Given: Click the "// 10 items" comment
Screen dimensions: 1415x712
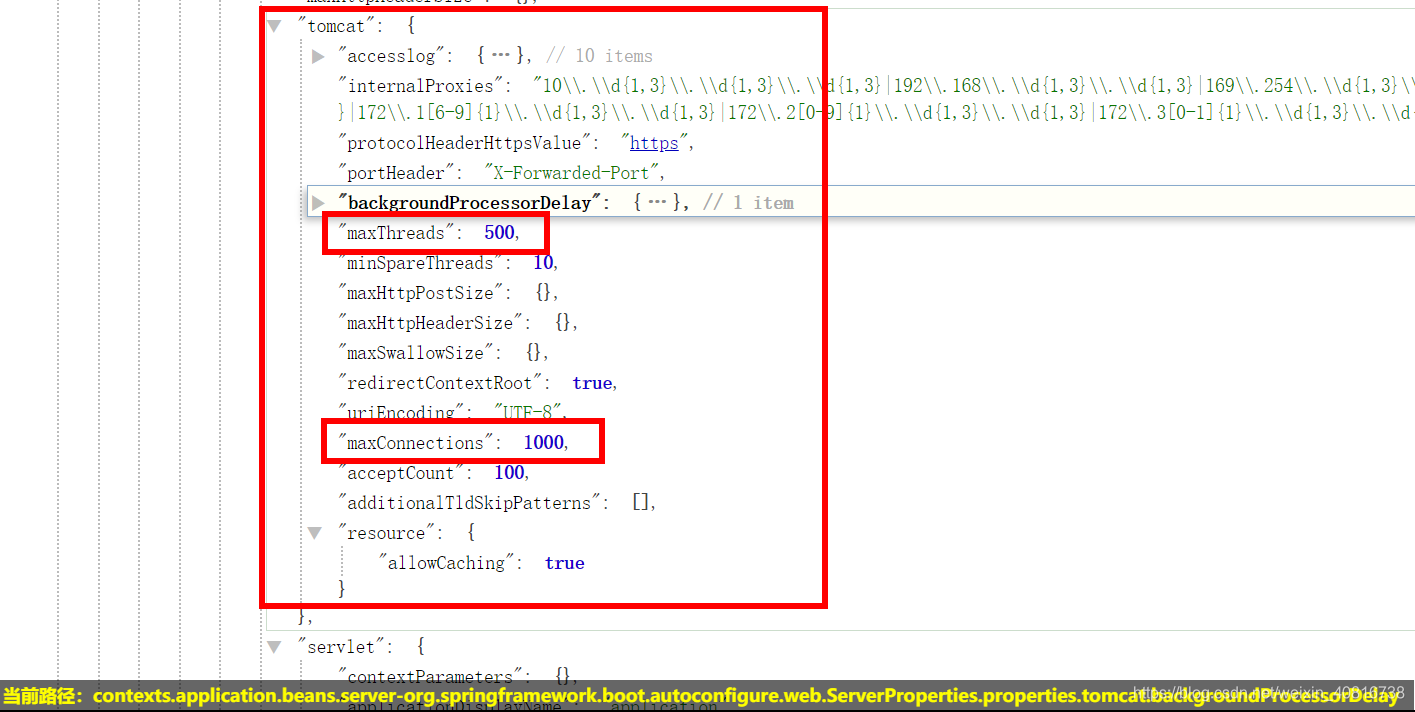Looking at the screenshot, I should tap(599, 56).
